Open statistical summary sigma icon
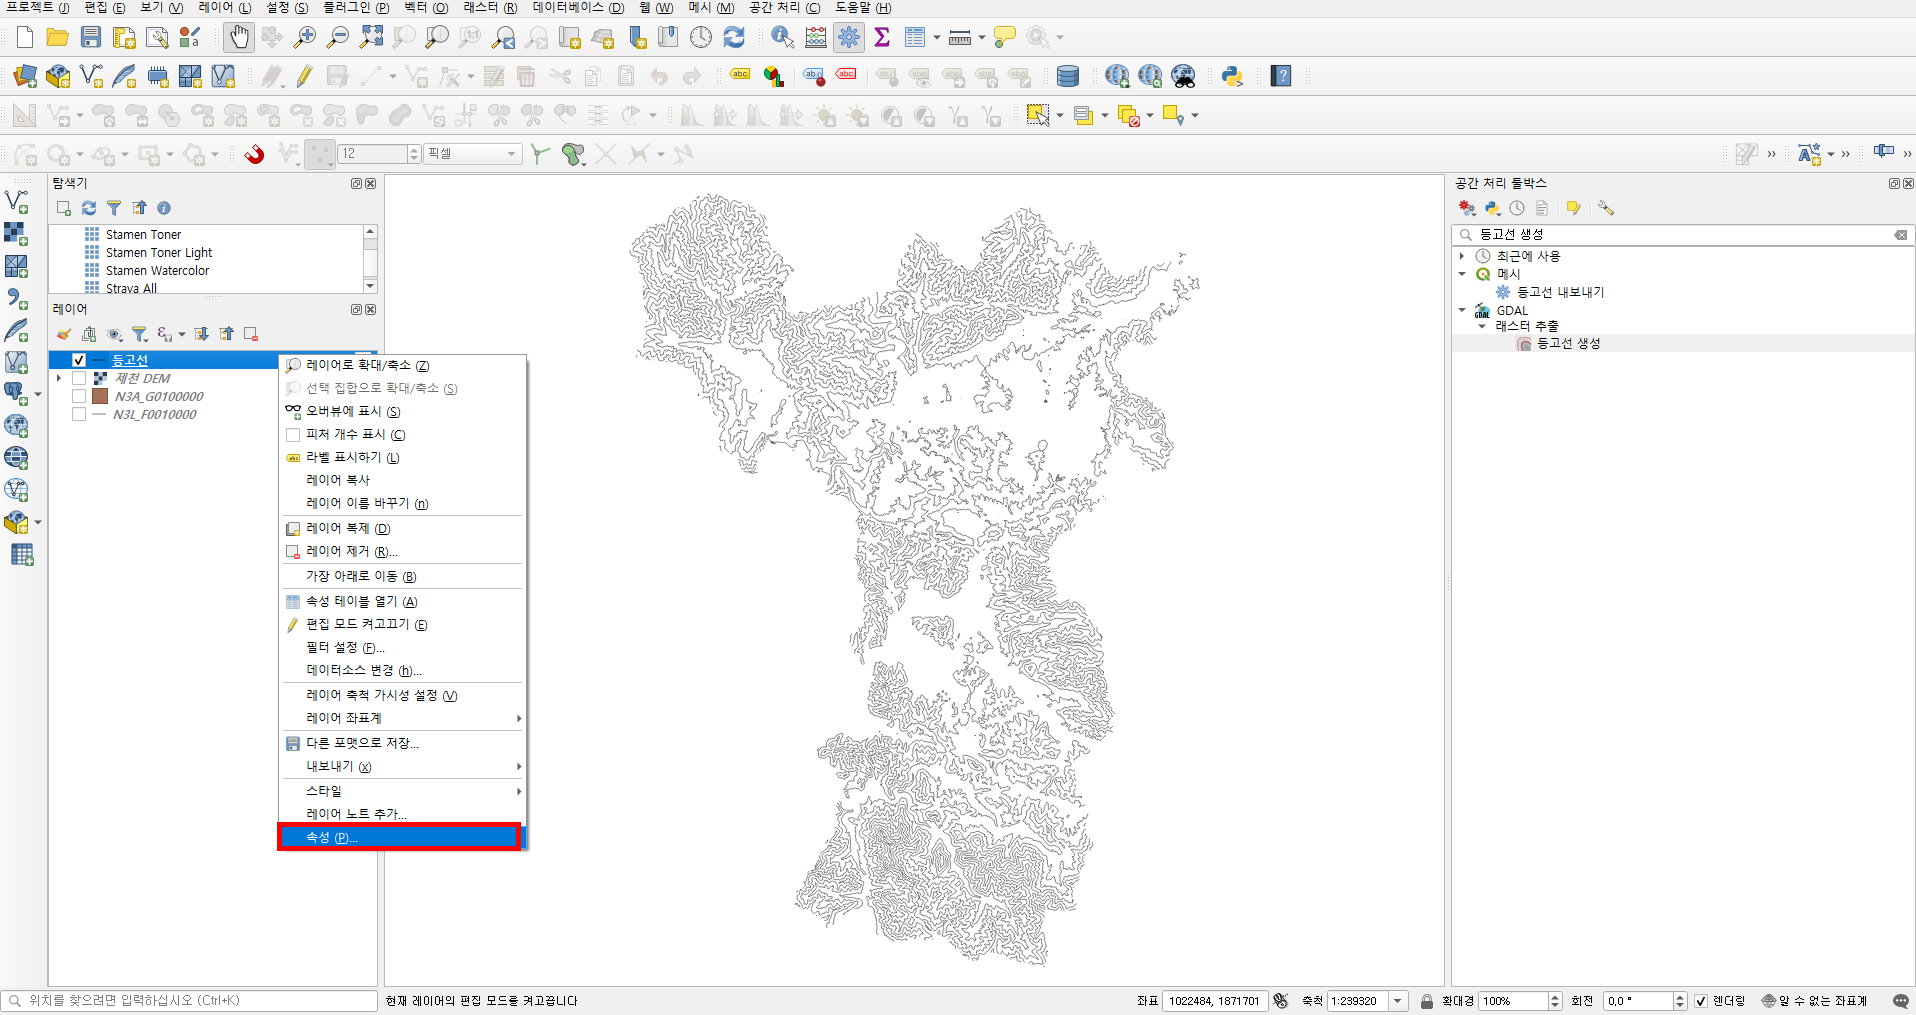Image resolution: width=1916 pixels, height=1015 pixels. pyautogui.click(x=882, y=38)
